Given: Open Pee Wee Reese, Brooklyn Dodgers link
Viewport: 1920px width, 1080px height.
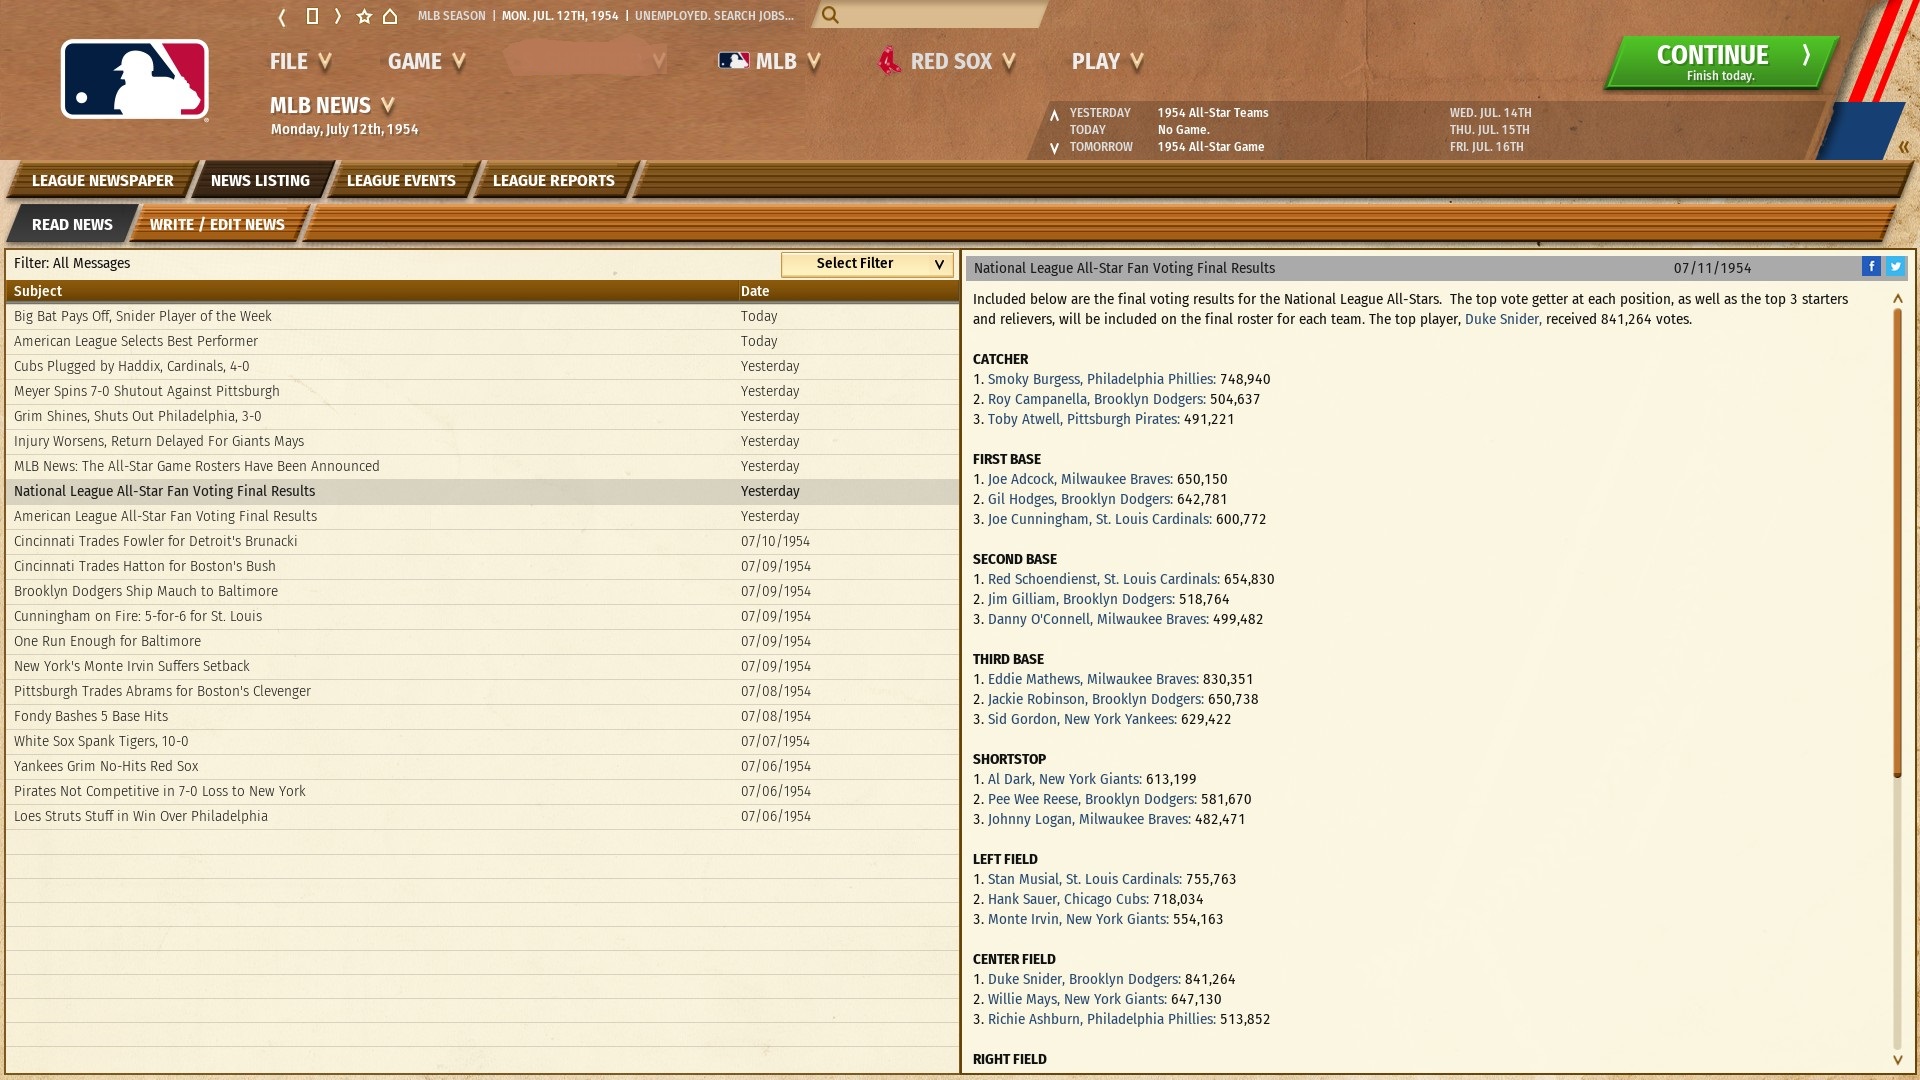Looking at the screenshot, I should 1091,799.
